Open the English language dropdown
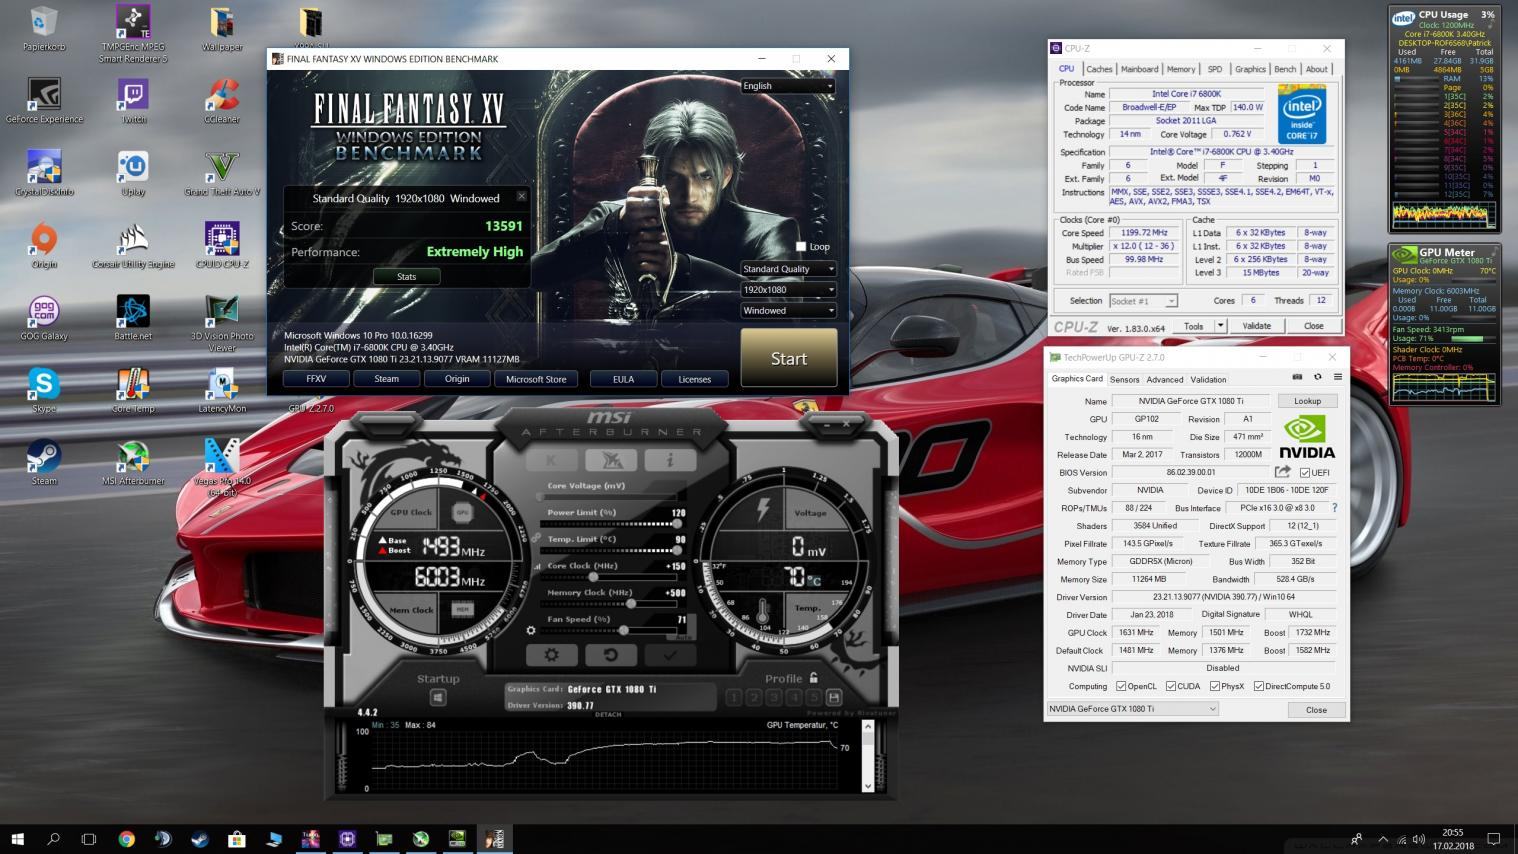Image resolution: width=1518 pixels, height=854 pixels. tap(788, 86)
